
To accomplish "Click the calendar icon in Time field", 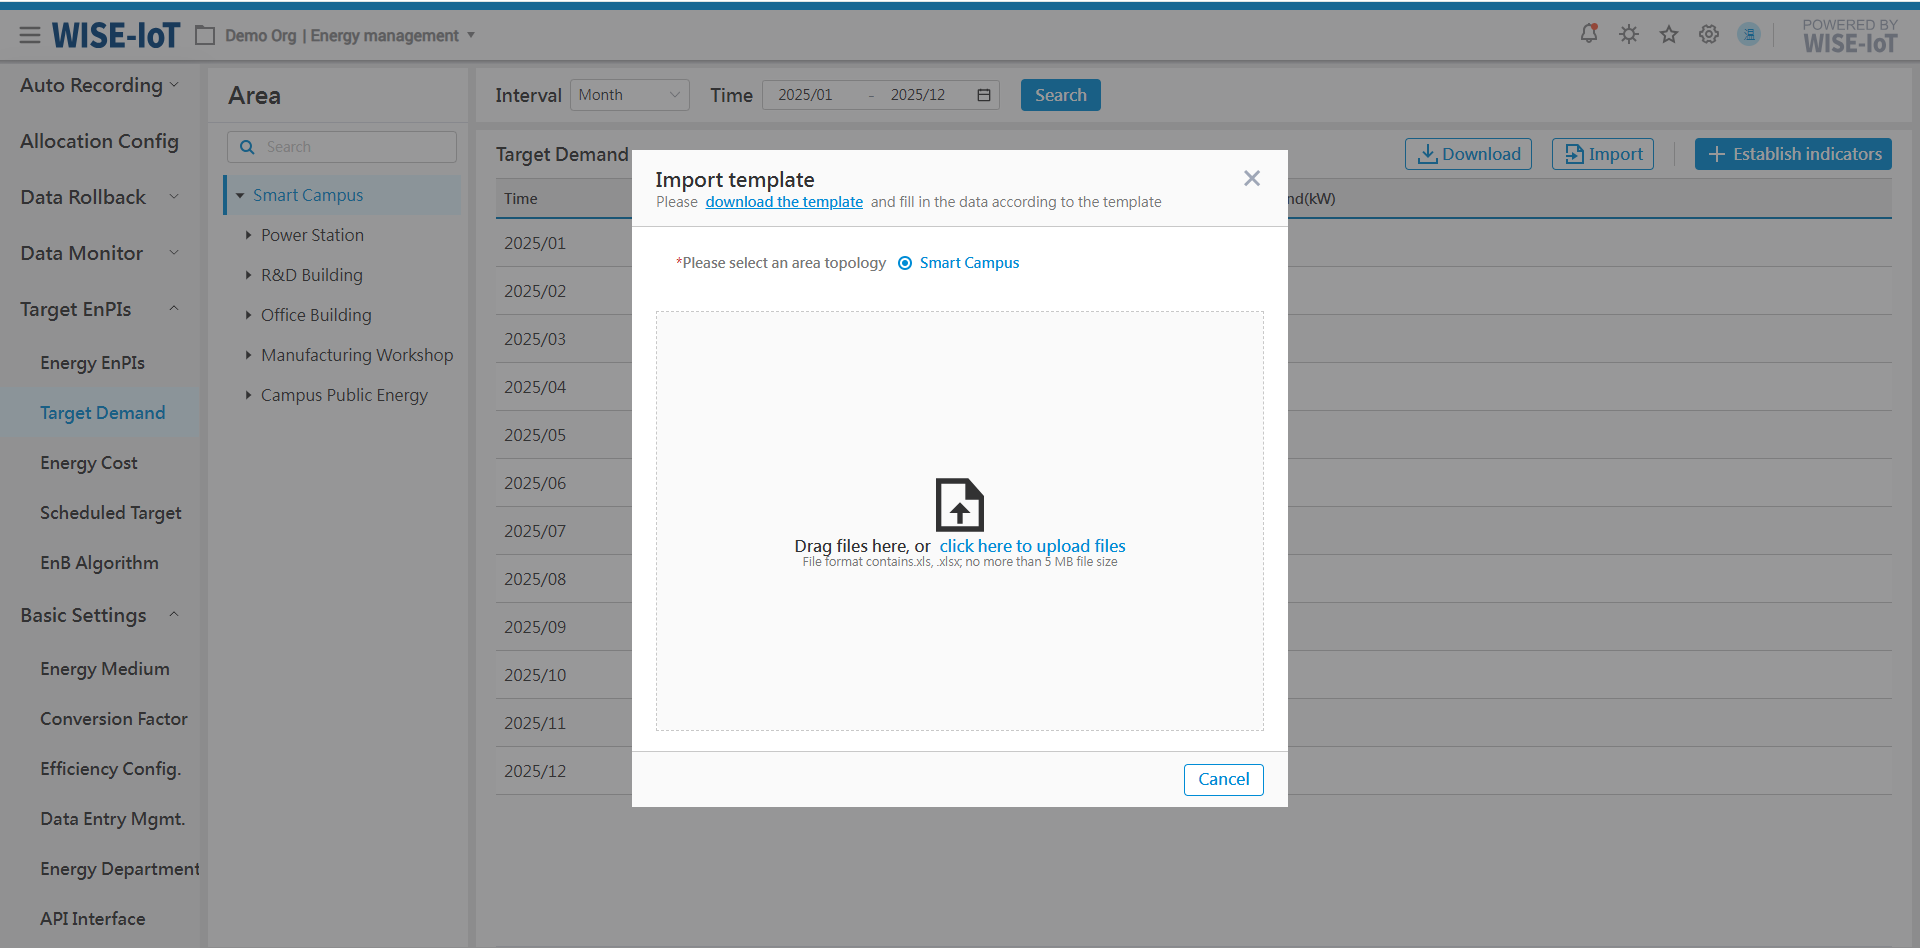I will [x=984, y=95].
